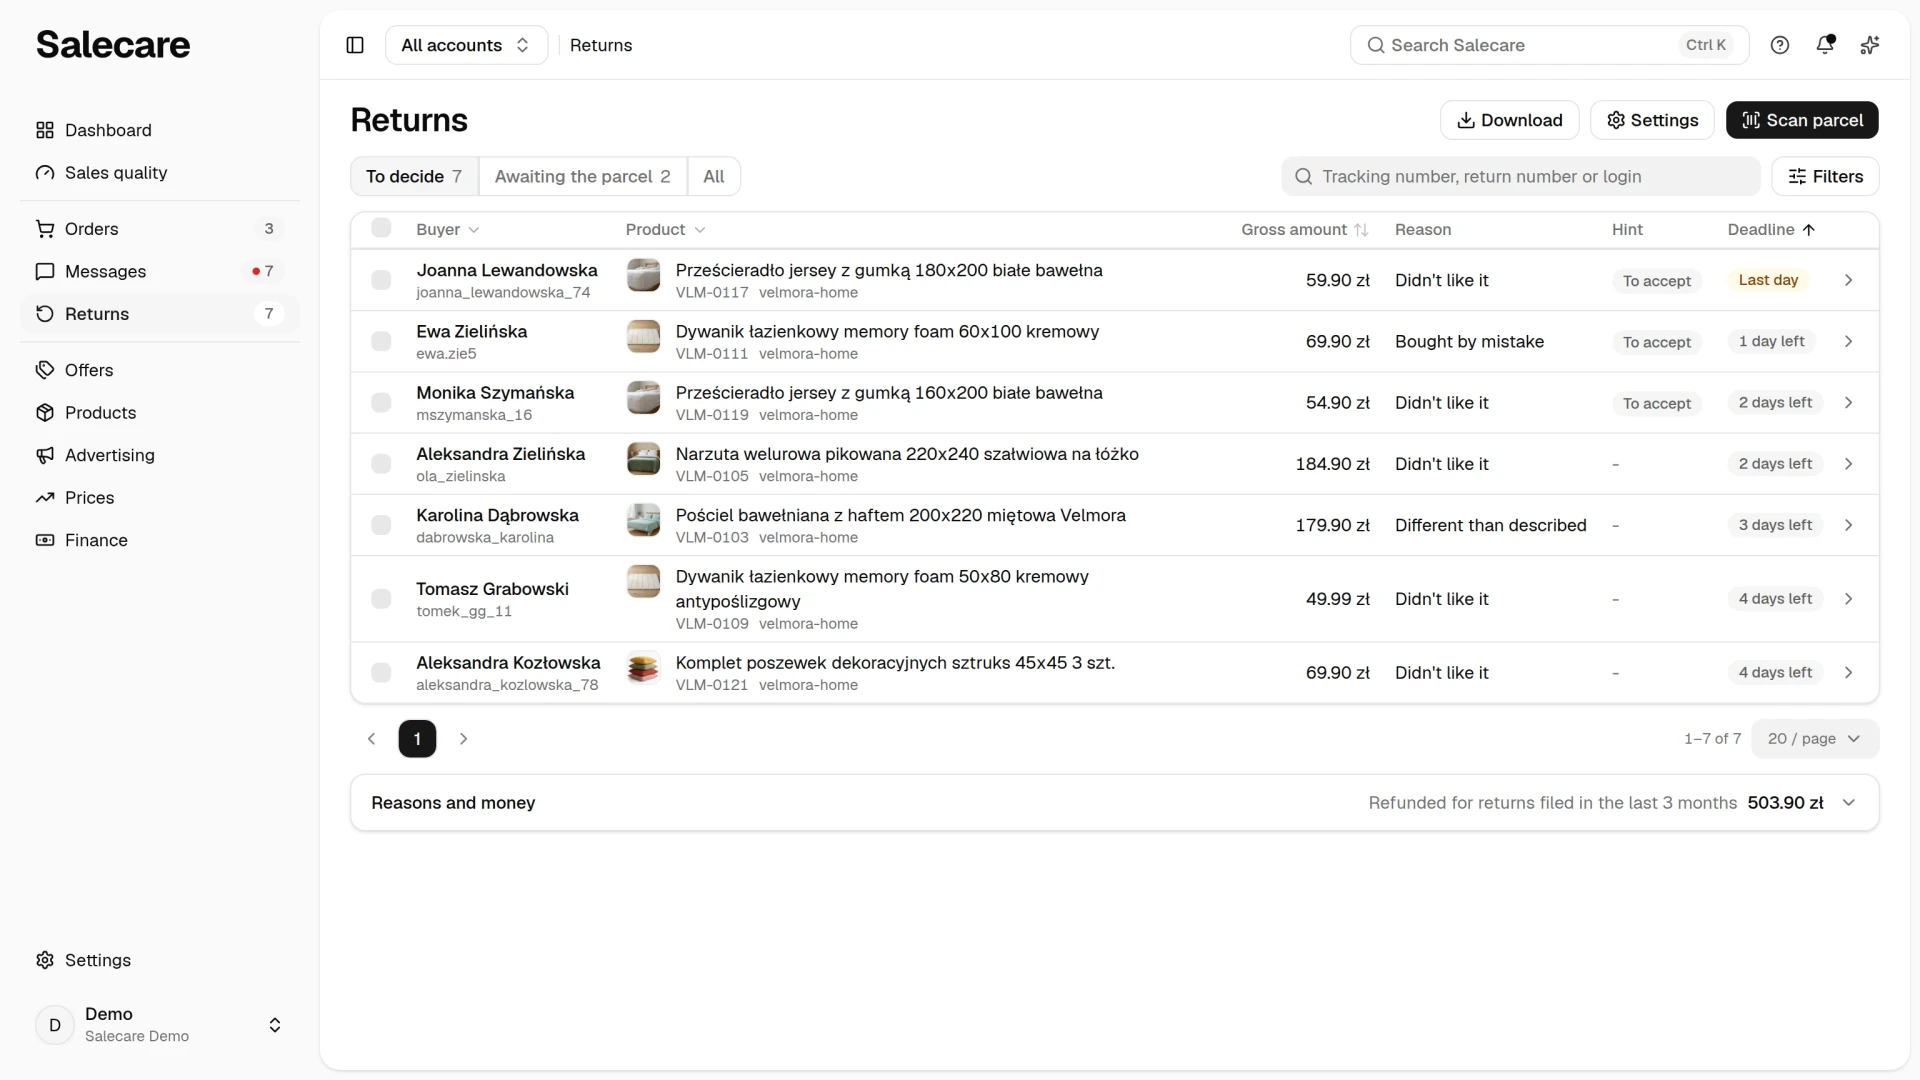The height and width of the screenshot is (1080, 1920).
Task: Focus the tracking number search field
Action: pyautogui.click(x=1520, y=176)
